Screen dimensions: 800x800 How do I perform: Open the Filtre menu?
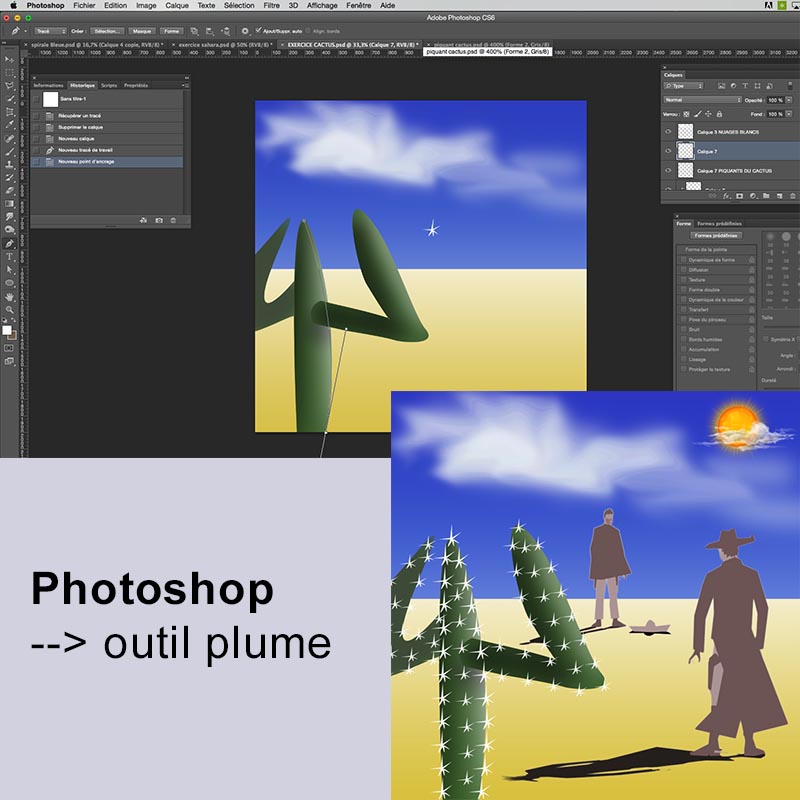(271, 6)
